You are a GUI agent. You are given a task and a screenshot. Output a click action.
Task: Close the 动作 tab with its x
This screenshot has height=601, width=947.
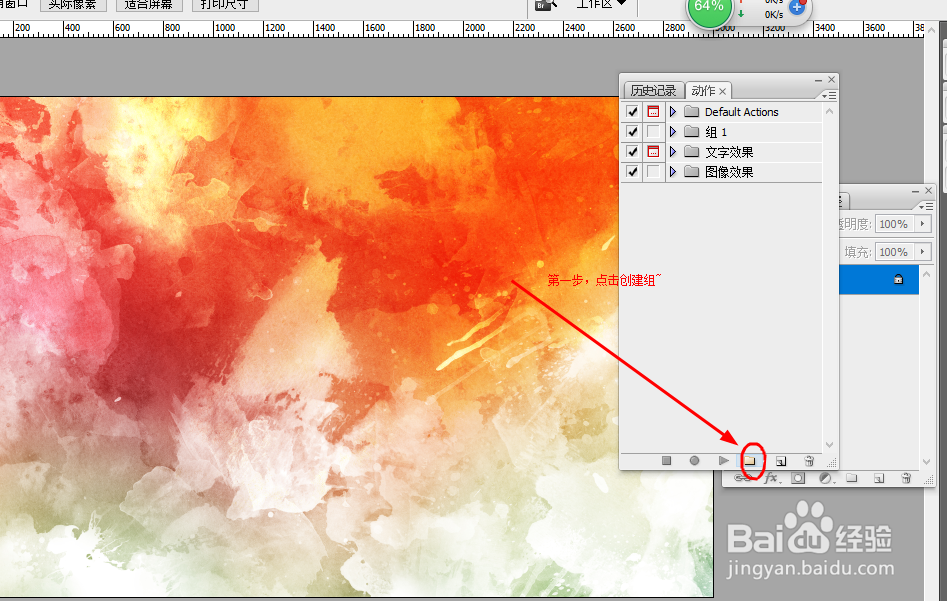pyautogui.click(x=722, y=91)
